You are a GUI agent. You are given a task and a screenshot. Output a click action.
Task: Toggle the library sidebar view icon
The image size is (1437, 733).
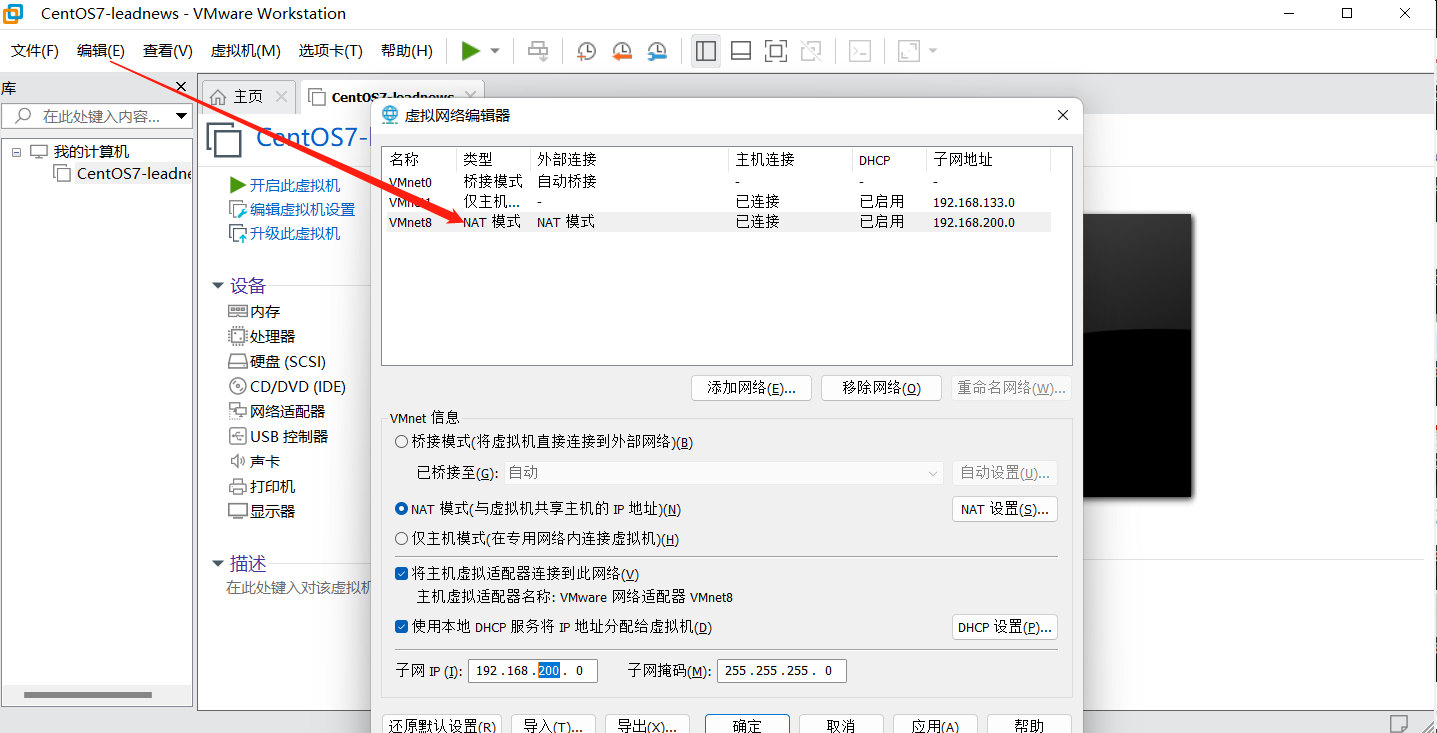pos(706,51)
